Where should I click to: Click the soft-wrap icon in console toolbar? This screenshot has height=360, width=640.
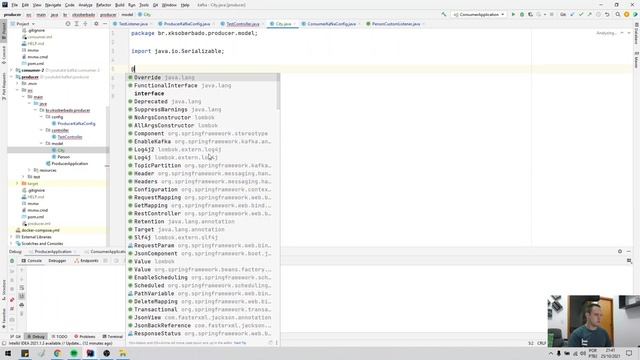click(22, 288)
